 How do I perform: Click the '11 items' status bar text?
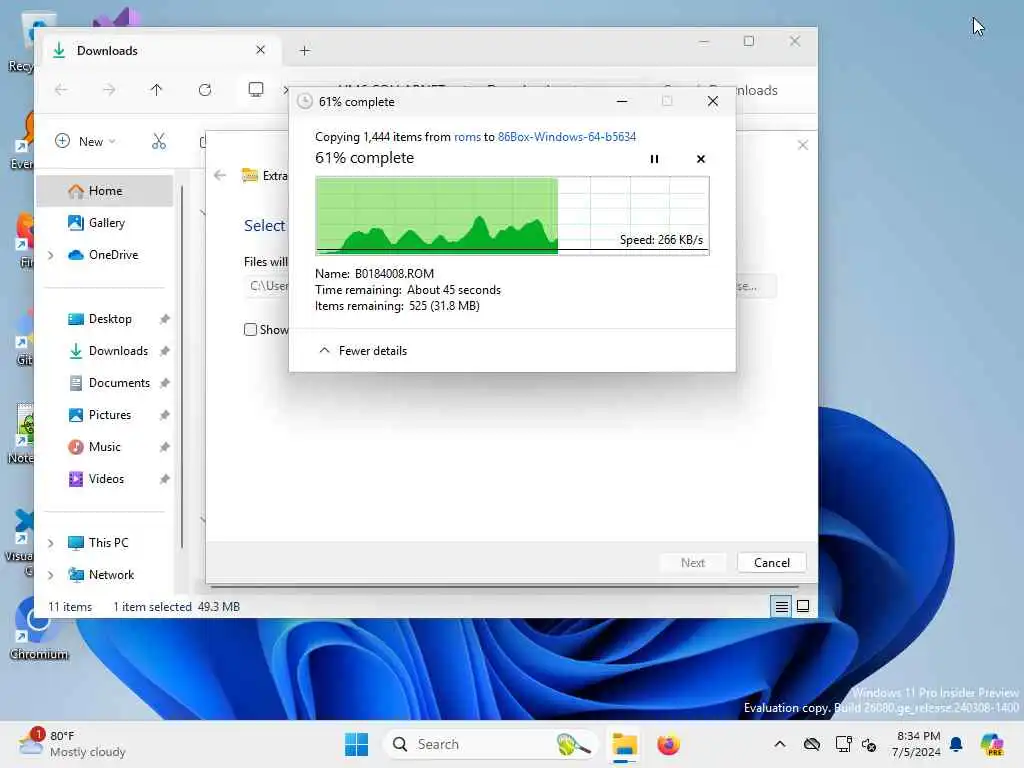tap(70, 607)
